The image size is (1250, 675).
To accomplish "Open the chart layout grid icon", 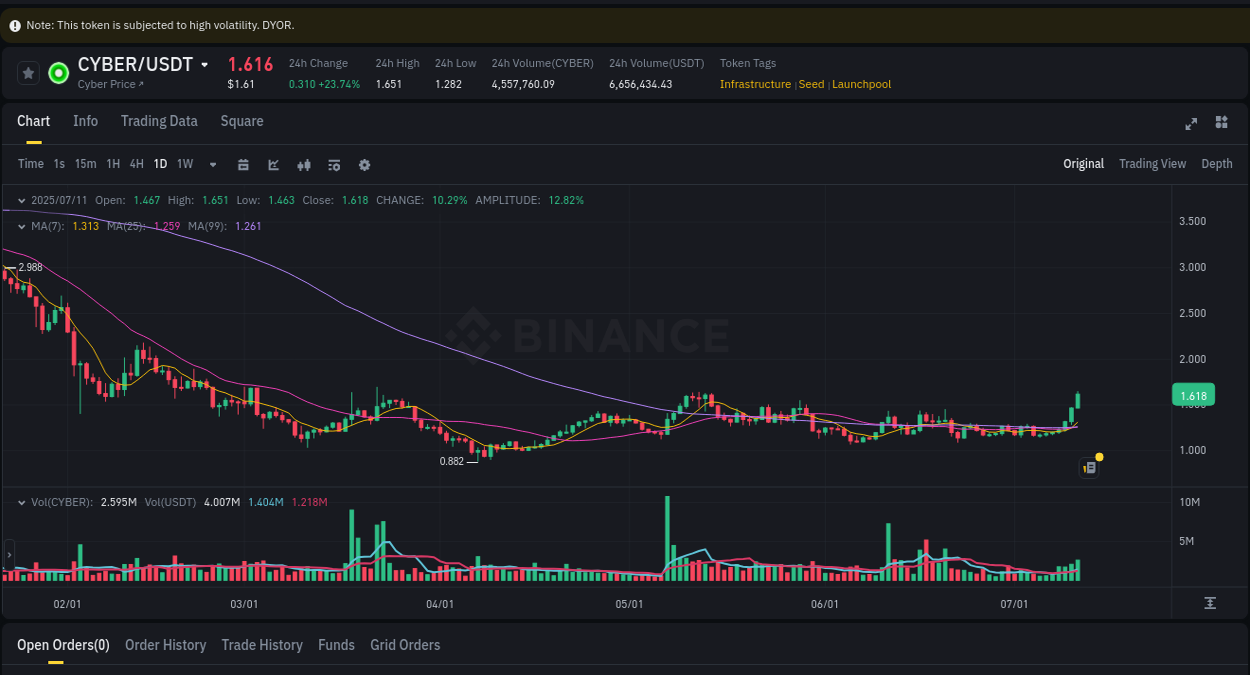I will click(x=1221, y=122).
